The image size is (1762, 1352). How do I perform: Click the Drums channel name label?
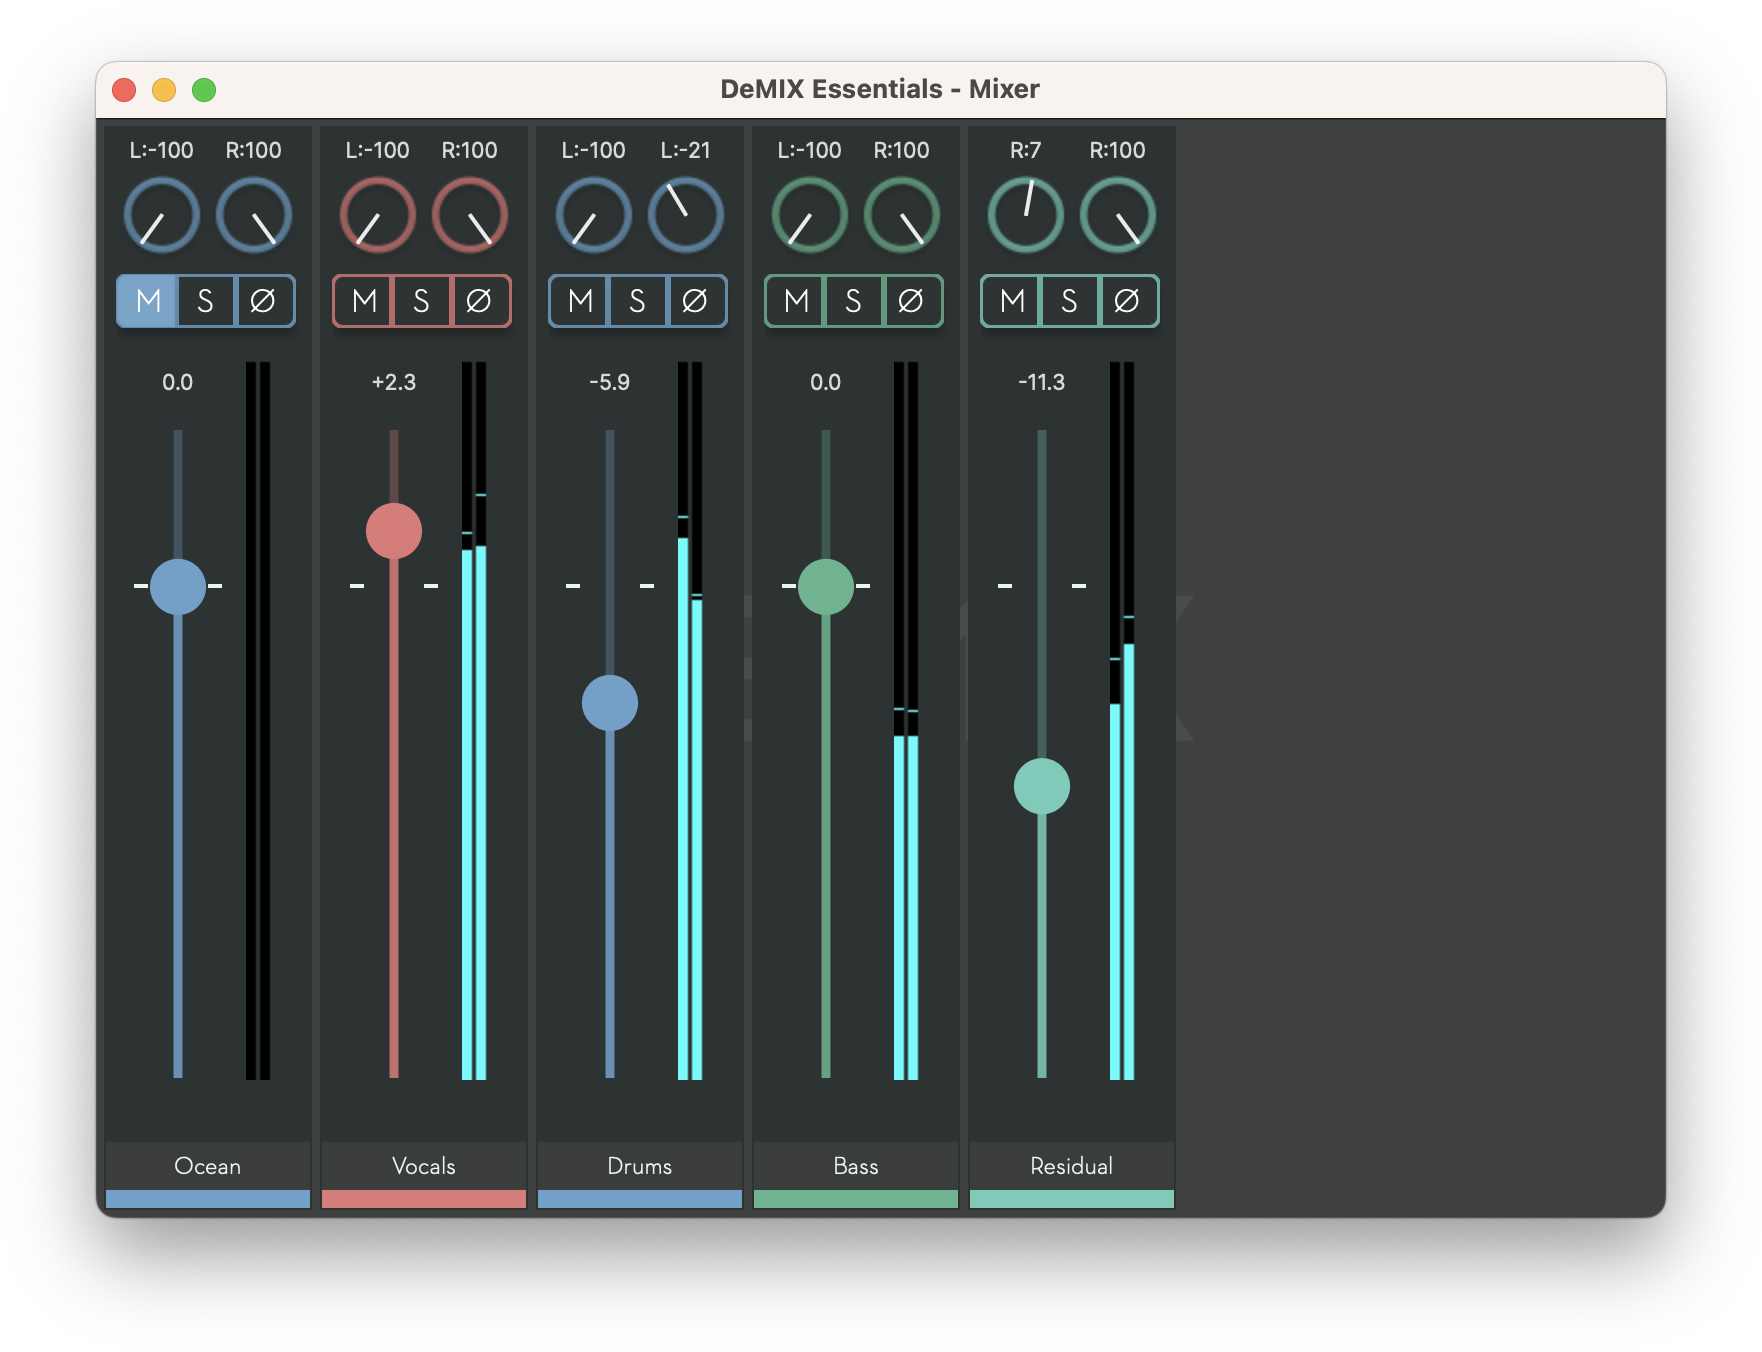[x=640, y=1166]
